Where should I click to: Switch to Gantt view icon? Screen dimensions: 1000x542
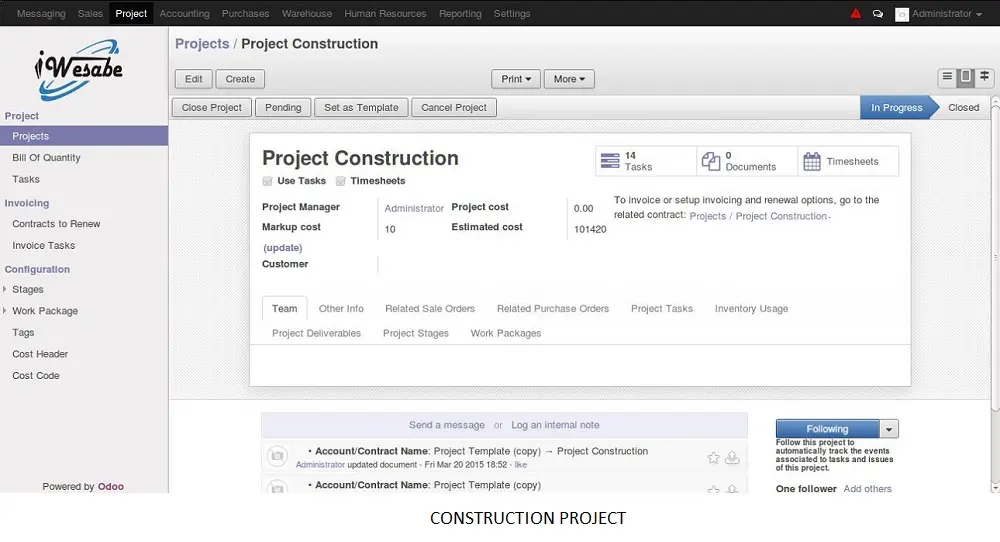point(984,78)
